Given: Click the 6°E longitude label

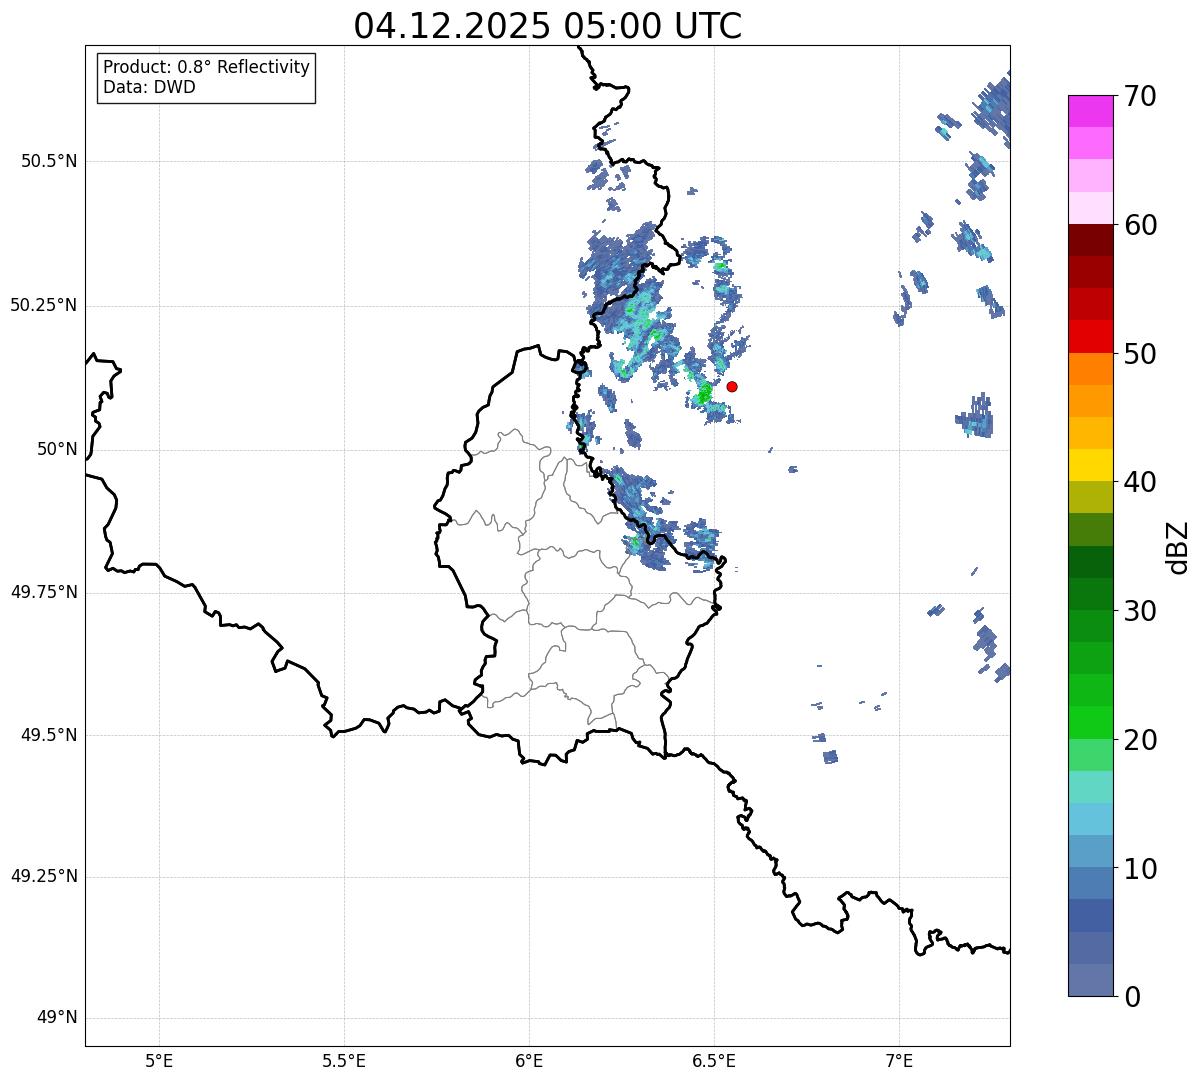Looking at the screenshot, I should (529, 1060).
